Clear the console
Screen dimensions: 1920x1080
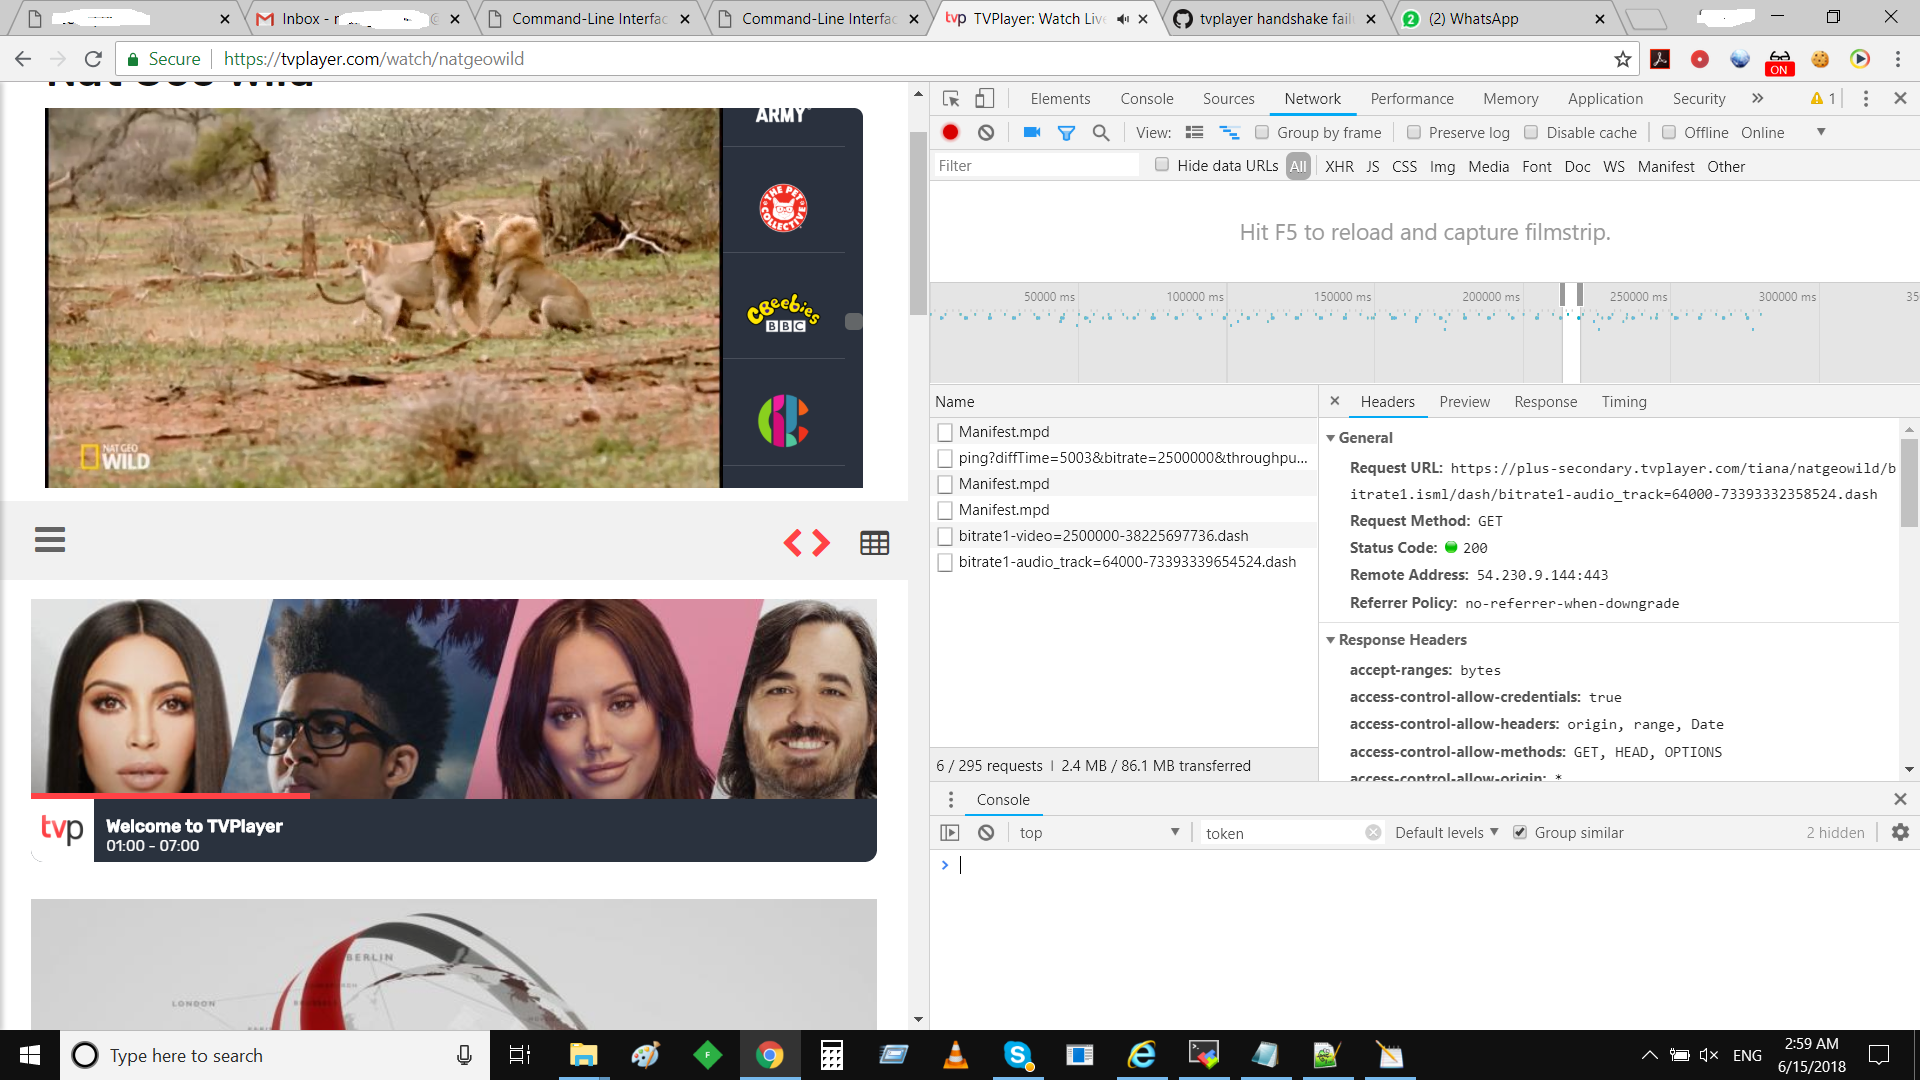(x=986, y=832)
